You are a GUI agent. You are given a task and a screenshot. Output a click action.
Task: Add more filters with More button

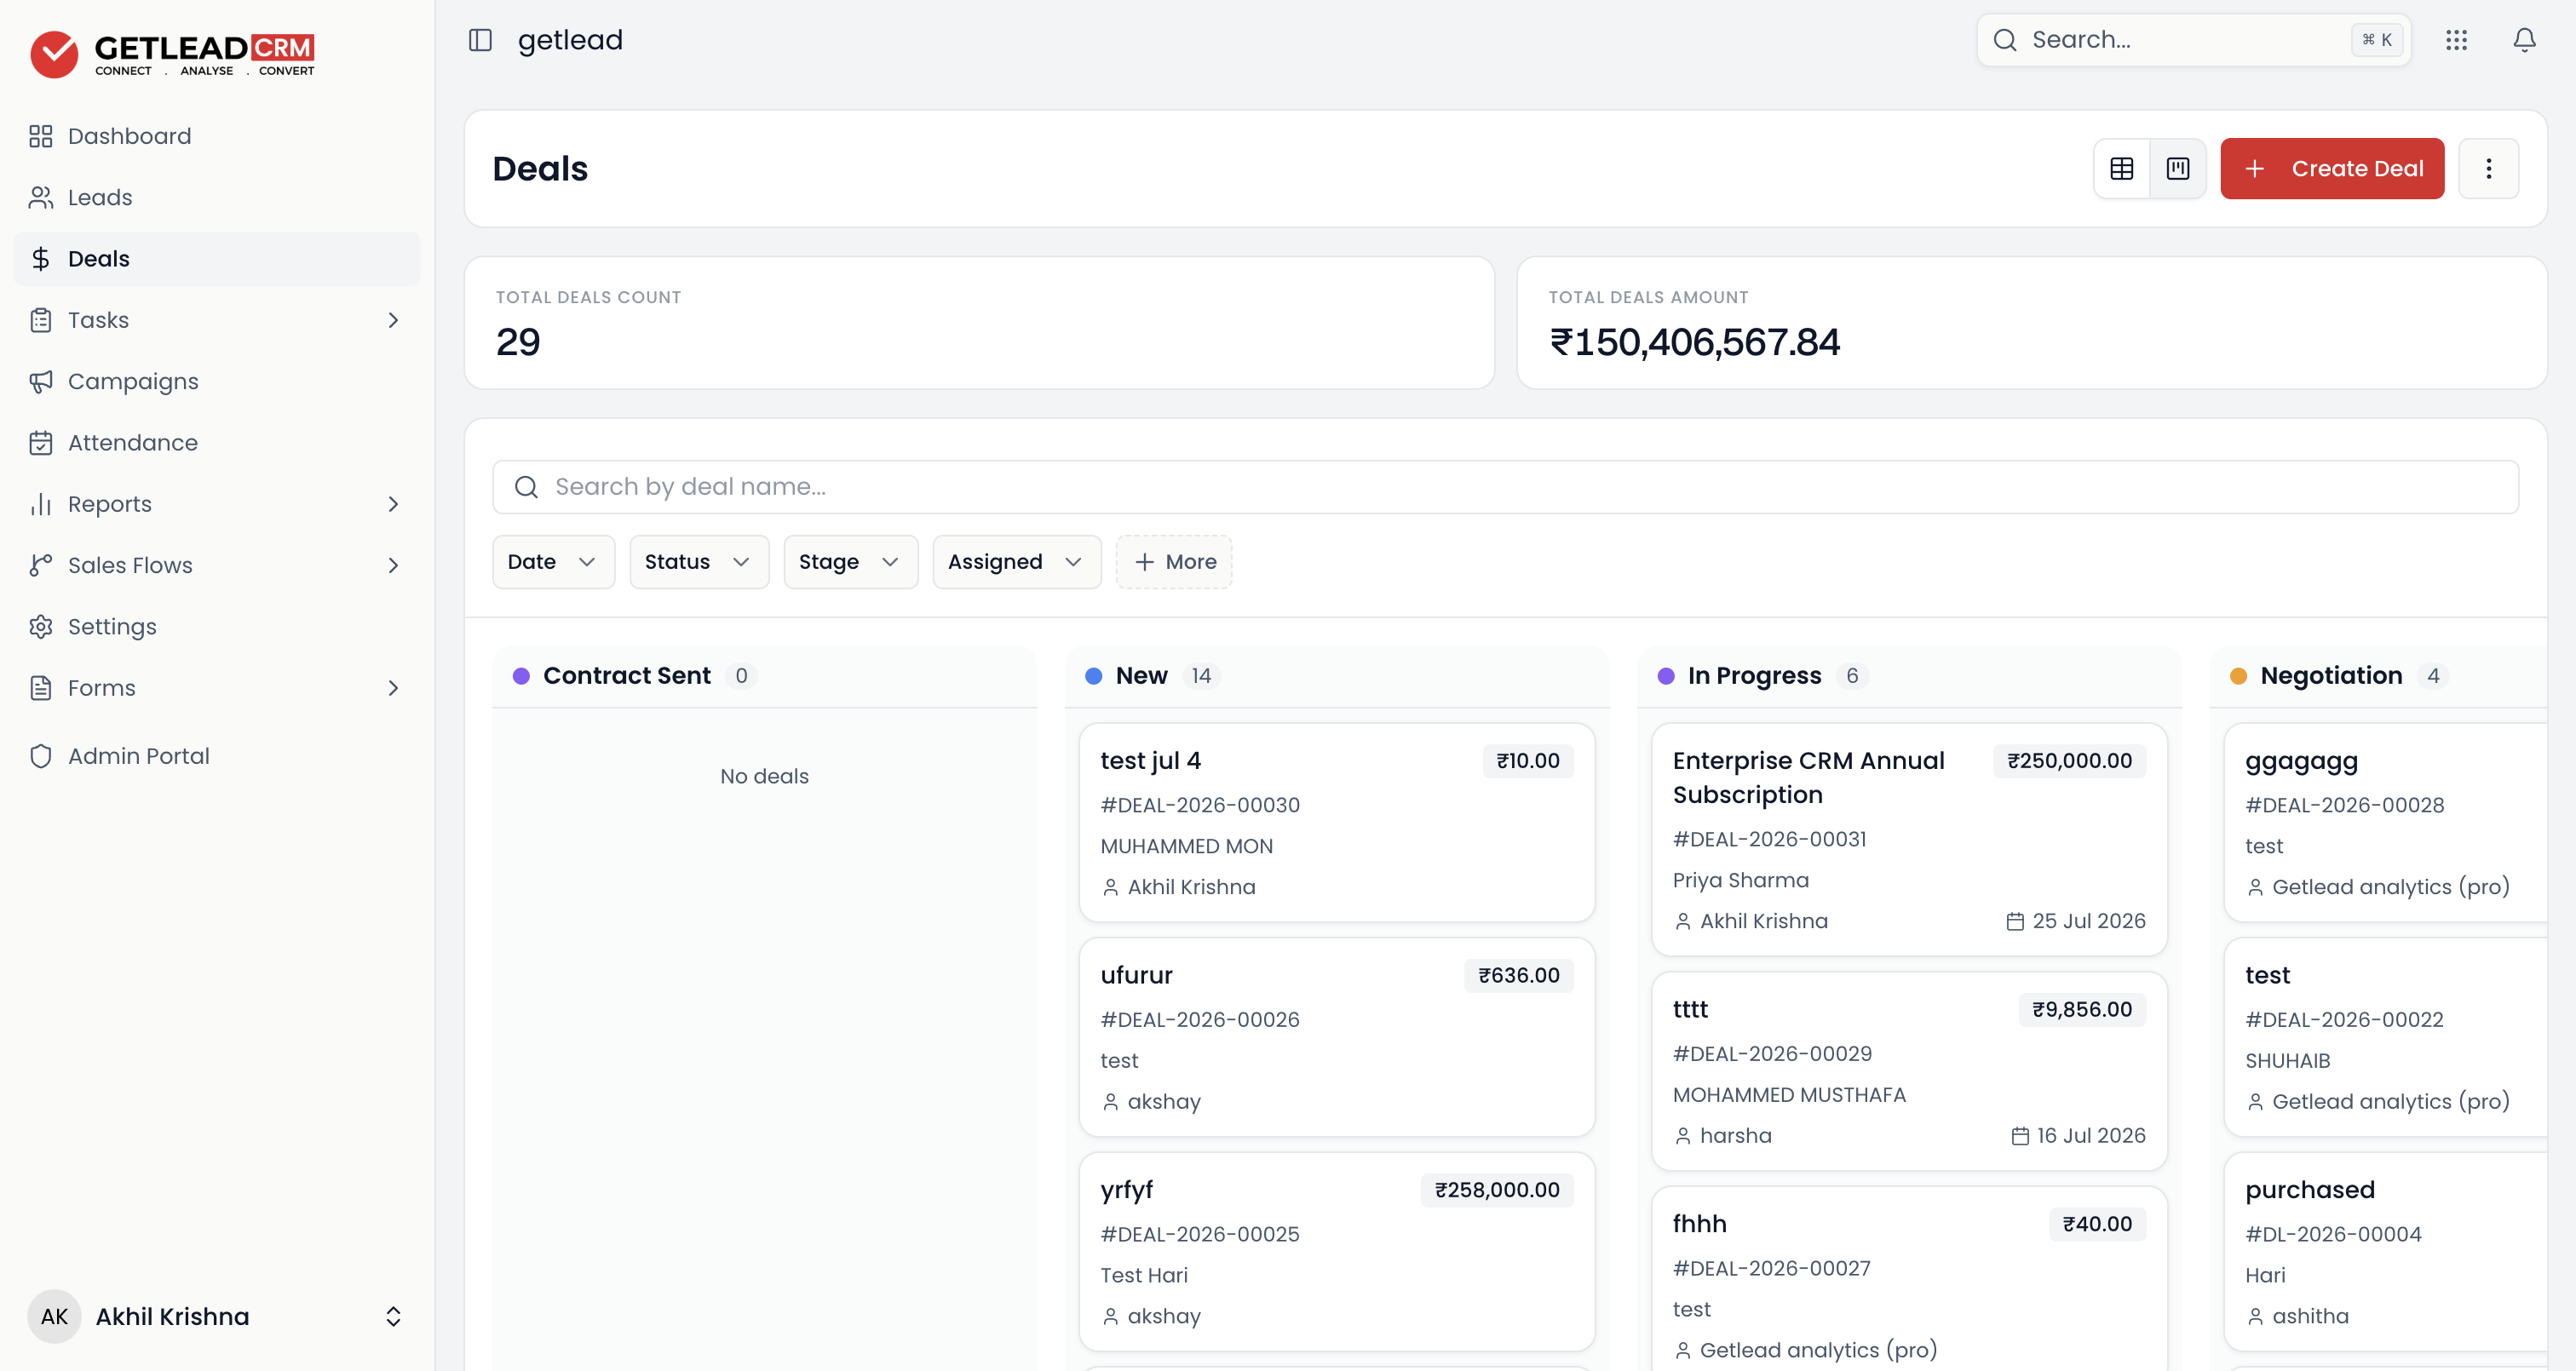pos(1174,562)
